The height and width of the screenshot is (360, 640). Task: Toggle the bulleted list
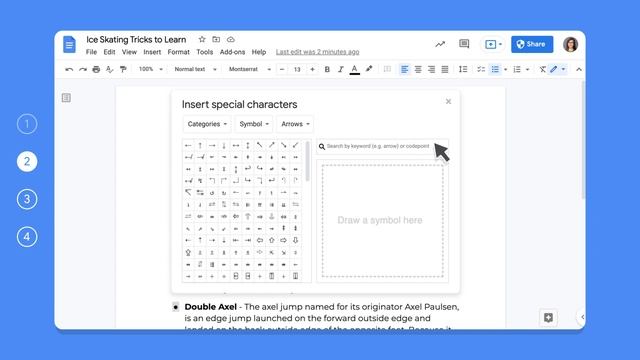[495, 69]
